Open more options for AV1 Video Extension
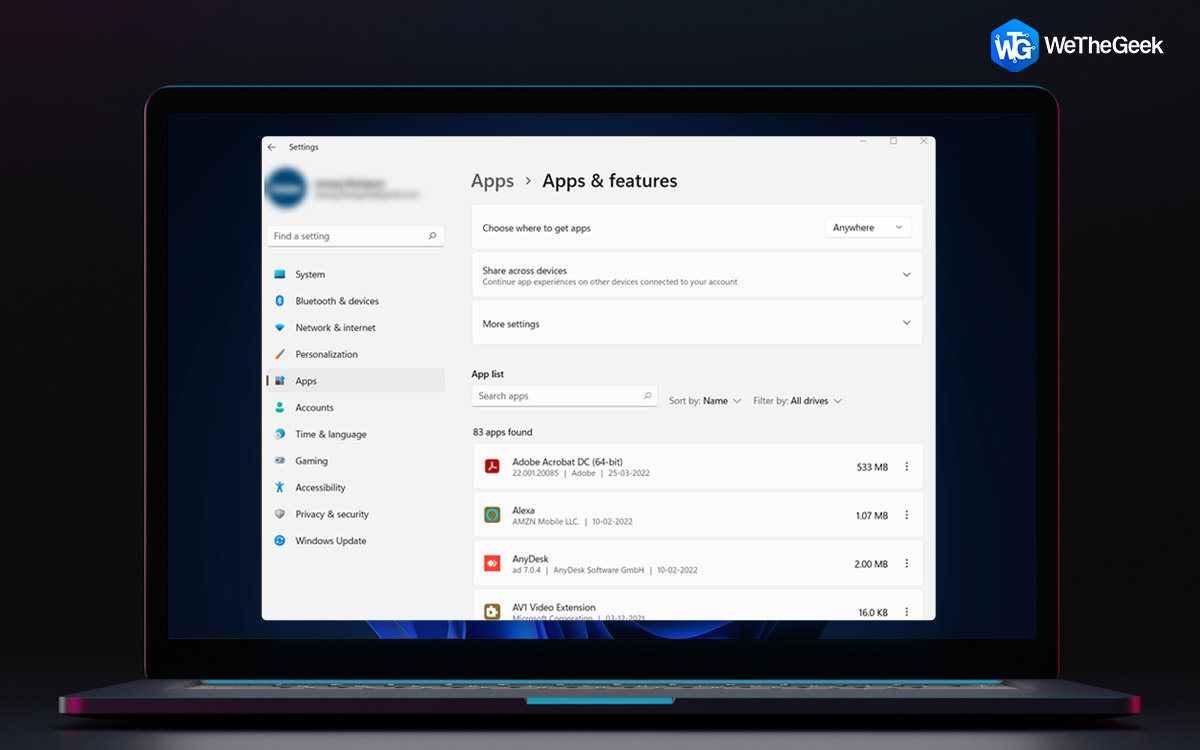 click(907, 612)
